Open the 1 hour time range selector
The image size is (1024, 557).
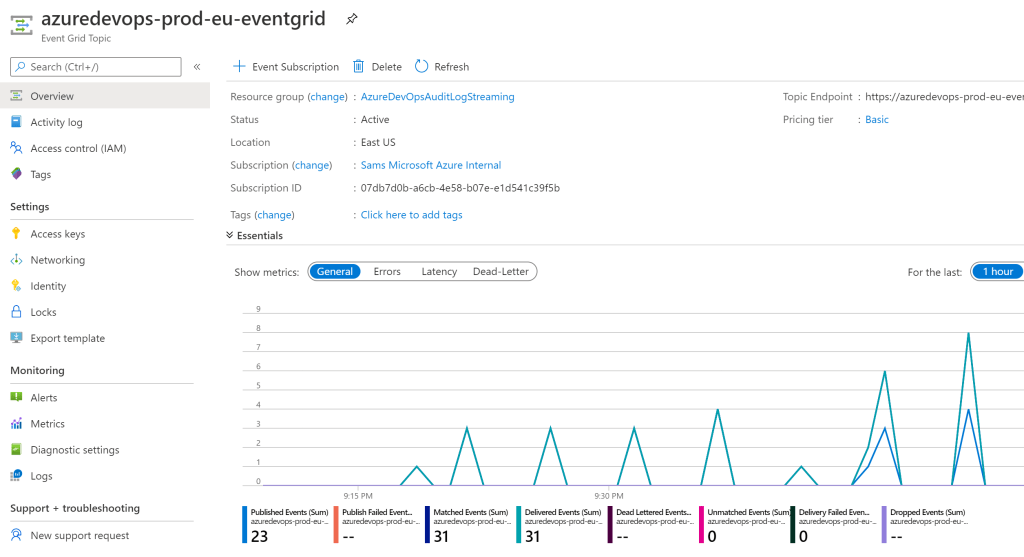click(997, 271)
